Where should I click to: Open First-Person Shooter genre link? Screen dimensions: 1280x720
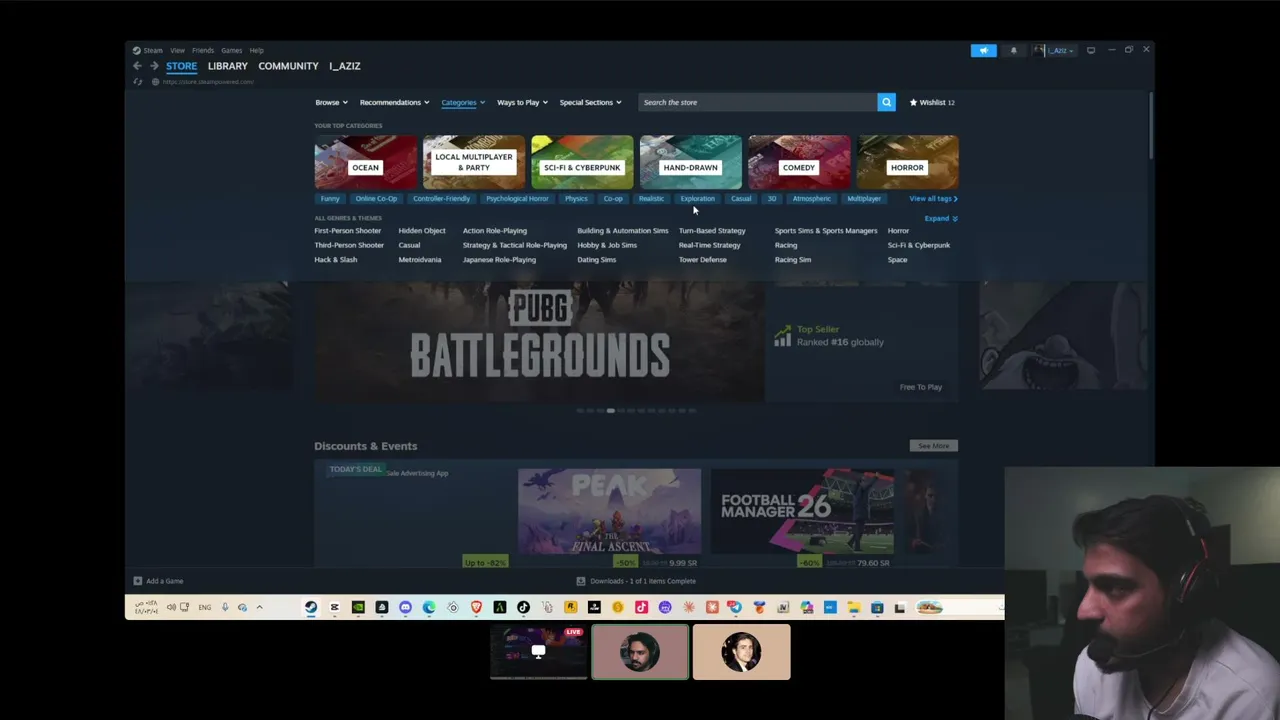pos(348,231)
